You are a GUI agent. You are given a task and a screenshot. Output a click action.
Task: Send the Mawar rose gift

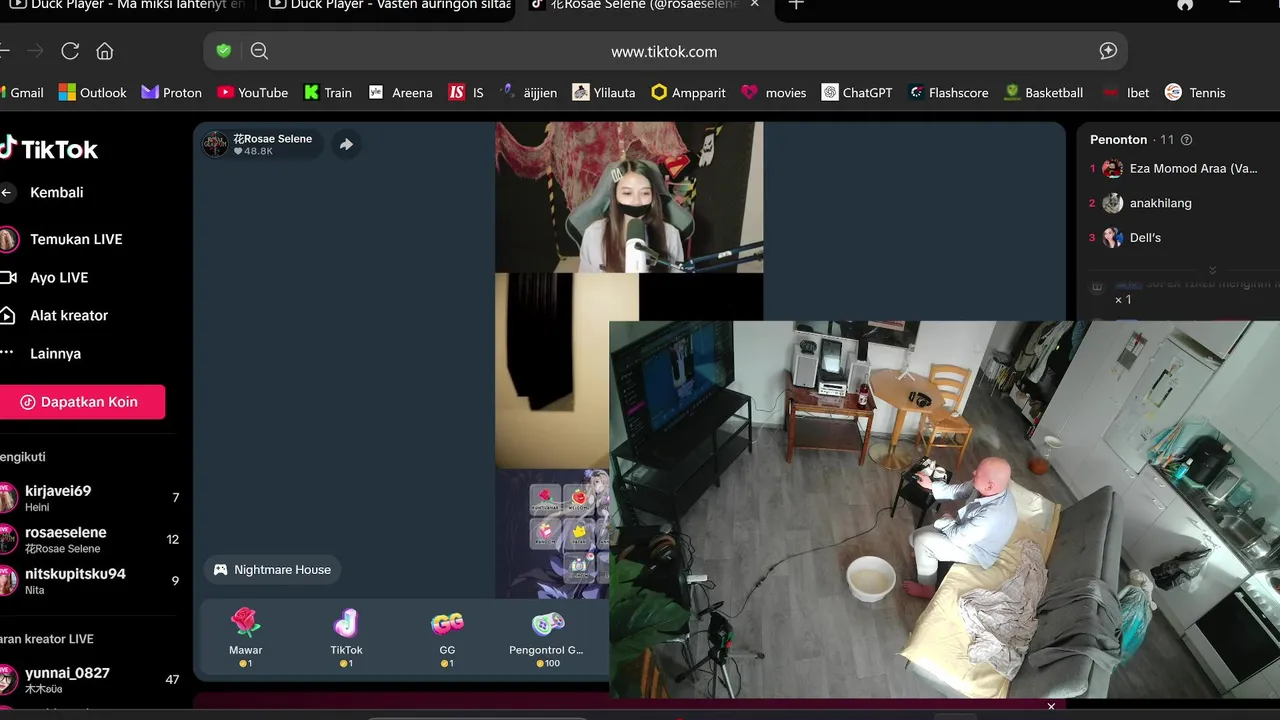pyautogui.click(x=245, y=636)
